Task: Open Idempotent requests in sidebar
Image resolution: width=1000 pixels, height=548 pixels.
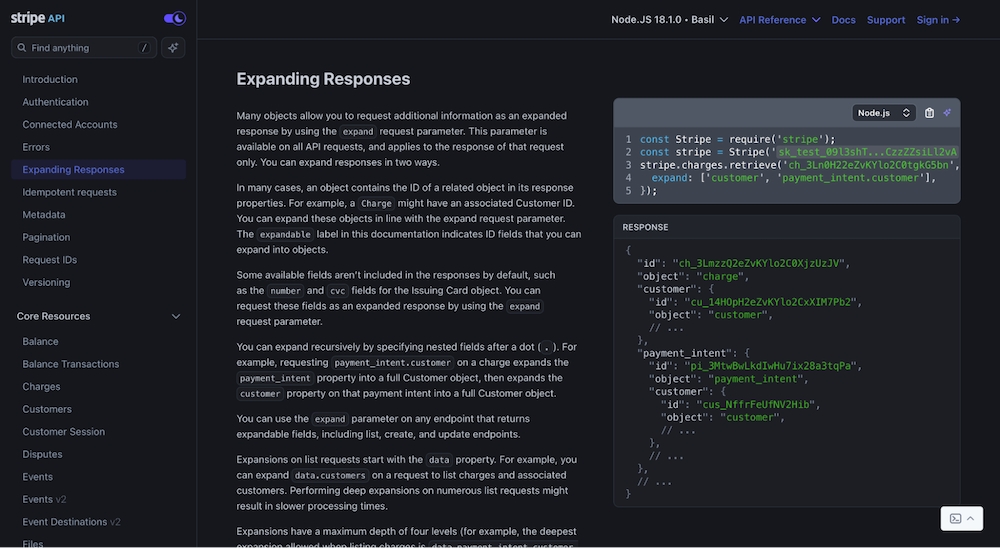Action: click(x=69, y=192)
